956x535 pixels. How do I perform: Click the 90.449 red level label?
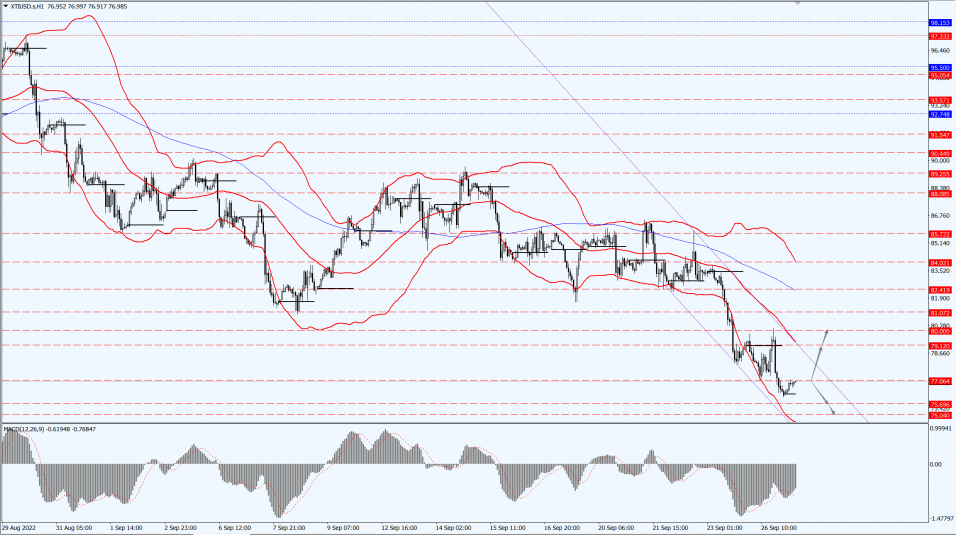click(940, 153)
